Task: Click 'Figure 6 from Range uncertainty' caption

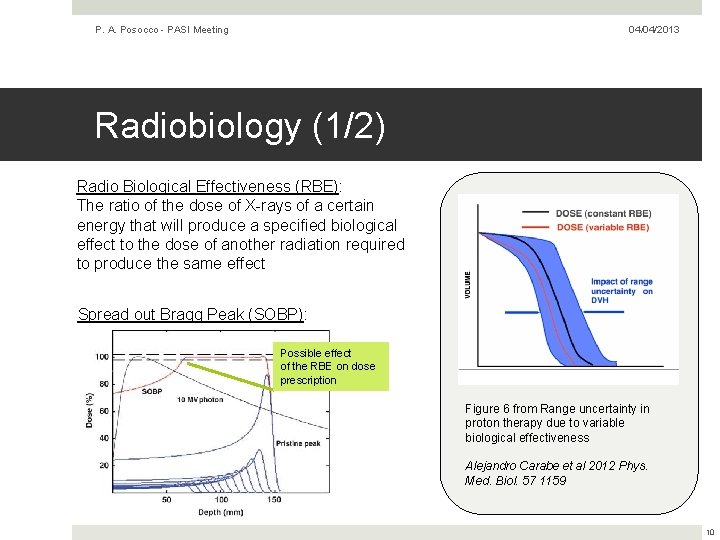Action: (557, 423)
